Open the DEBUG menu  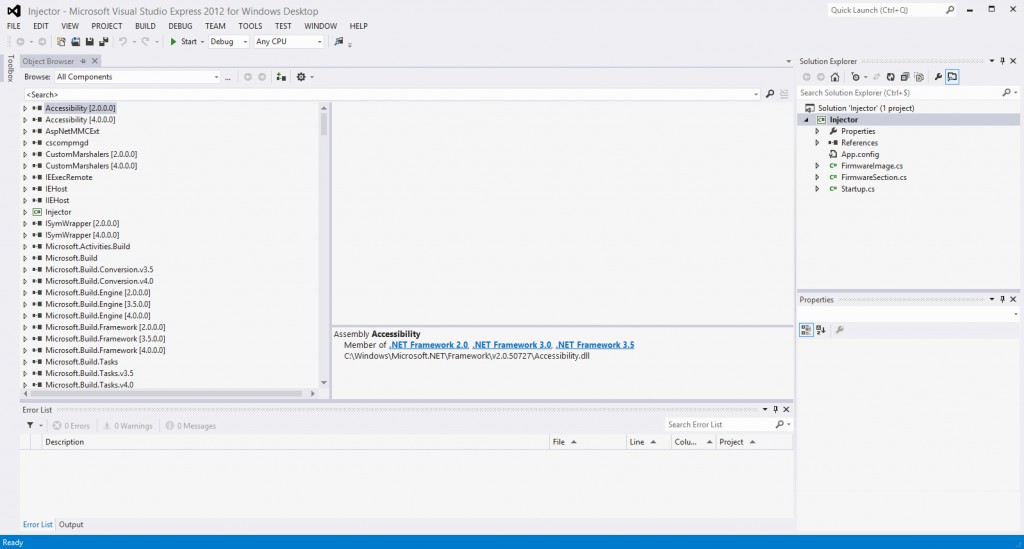[180, 26]
